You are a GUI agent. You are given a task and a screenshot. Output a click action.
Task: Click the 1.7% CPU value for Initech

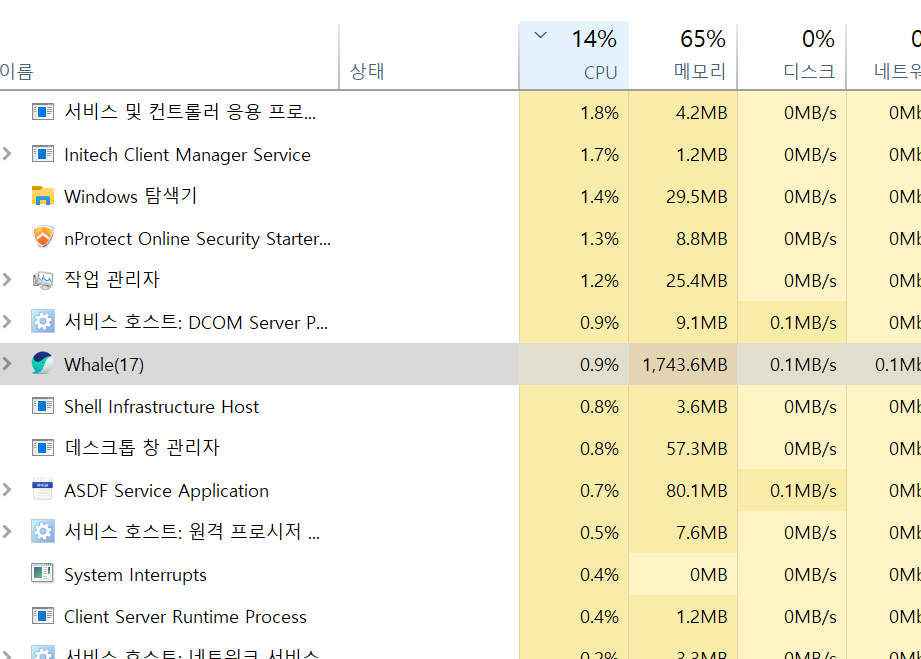(599, 154)
